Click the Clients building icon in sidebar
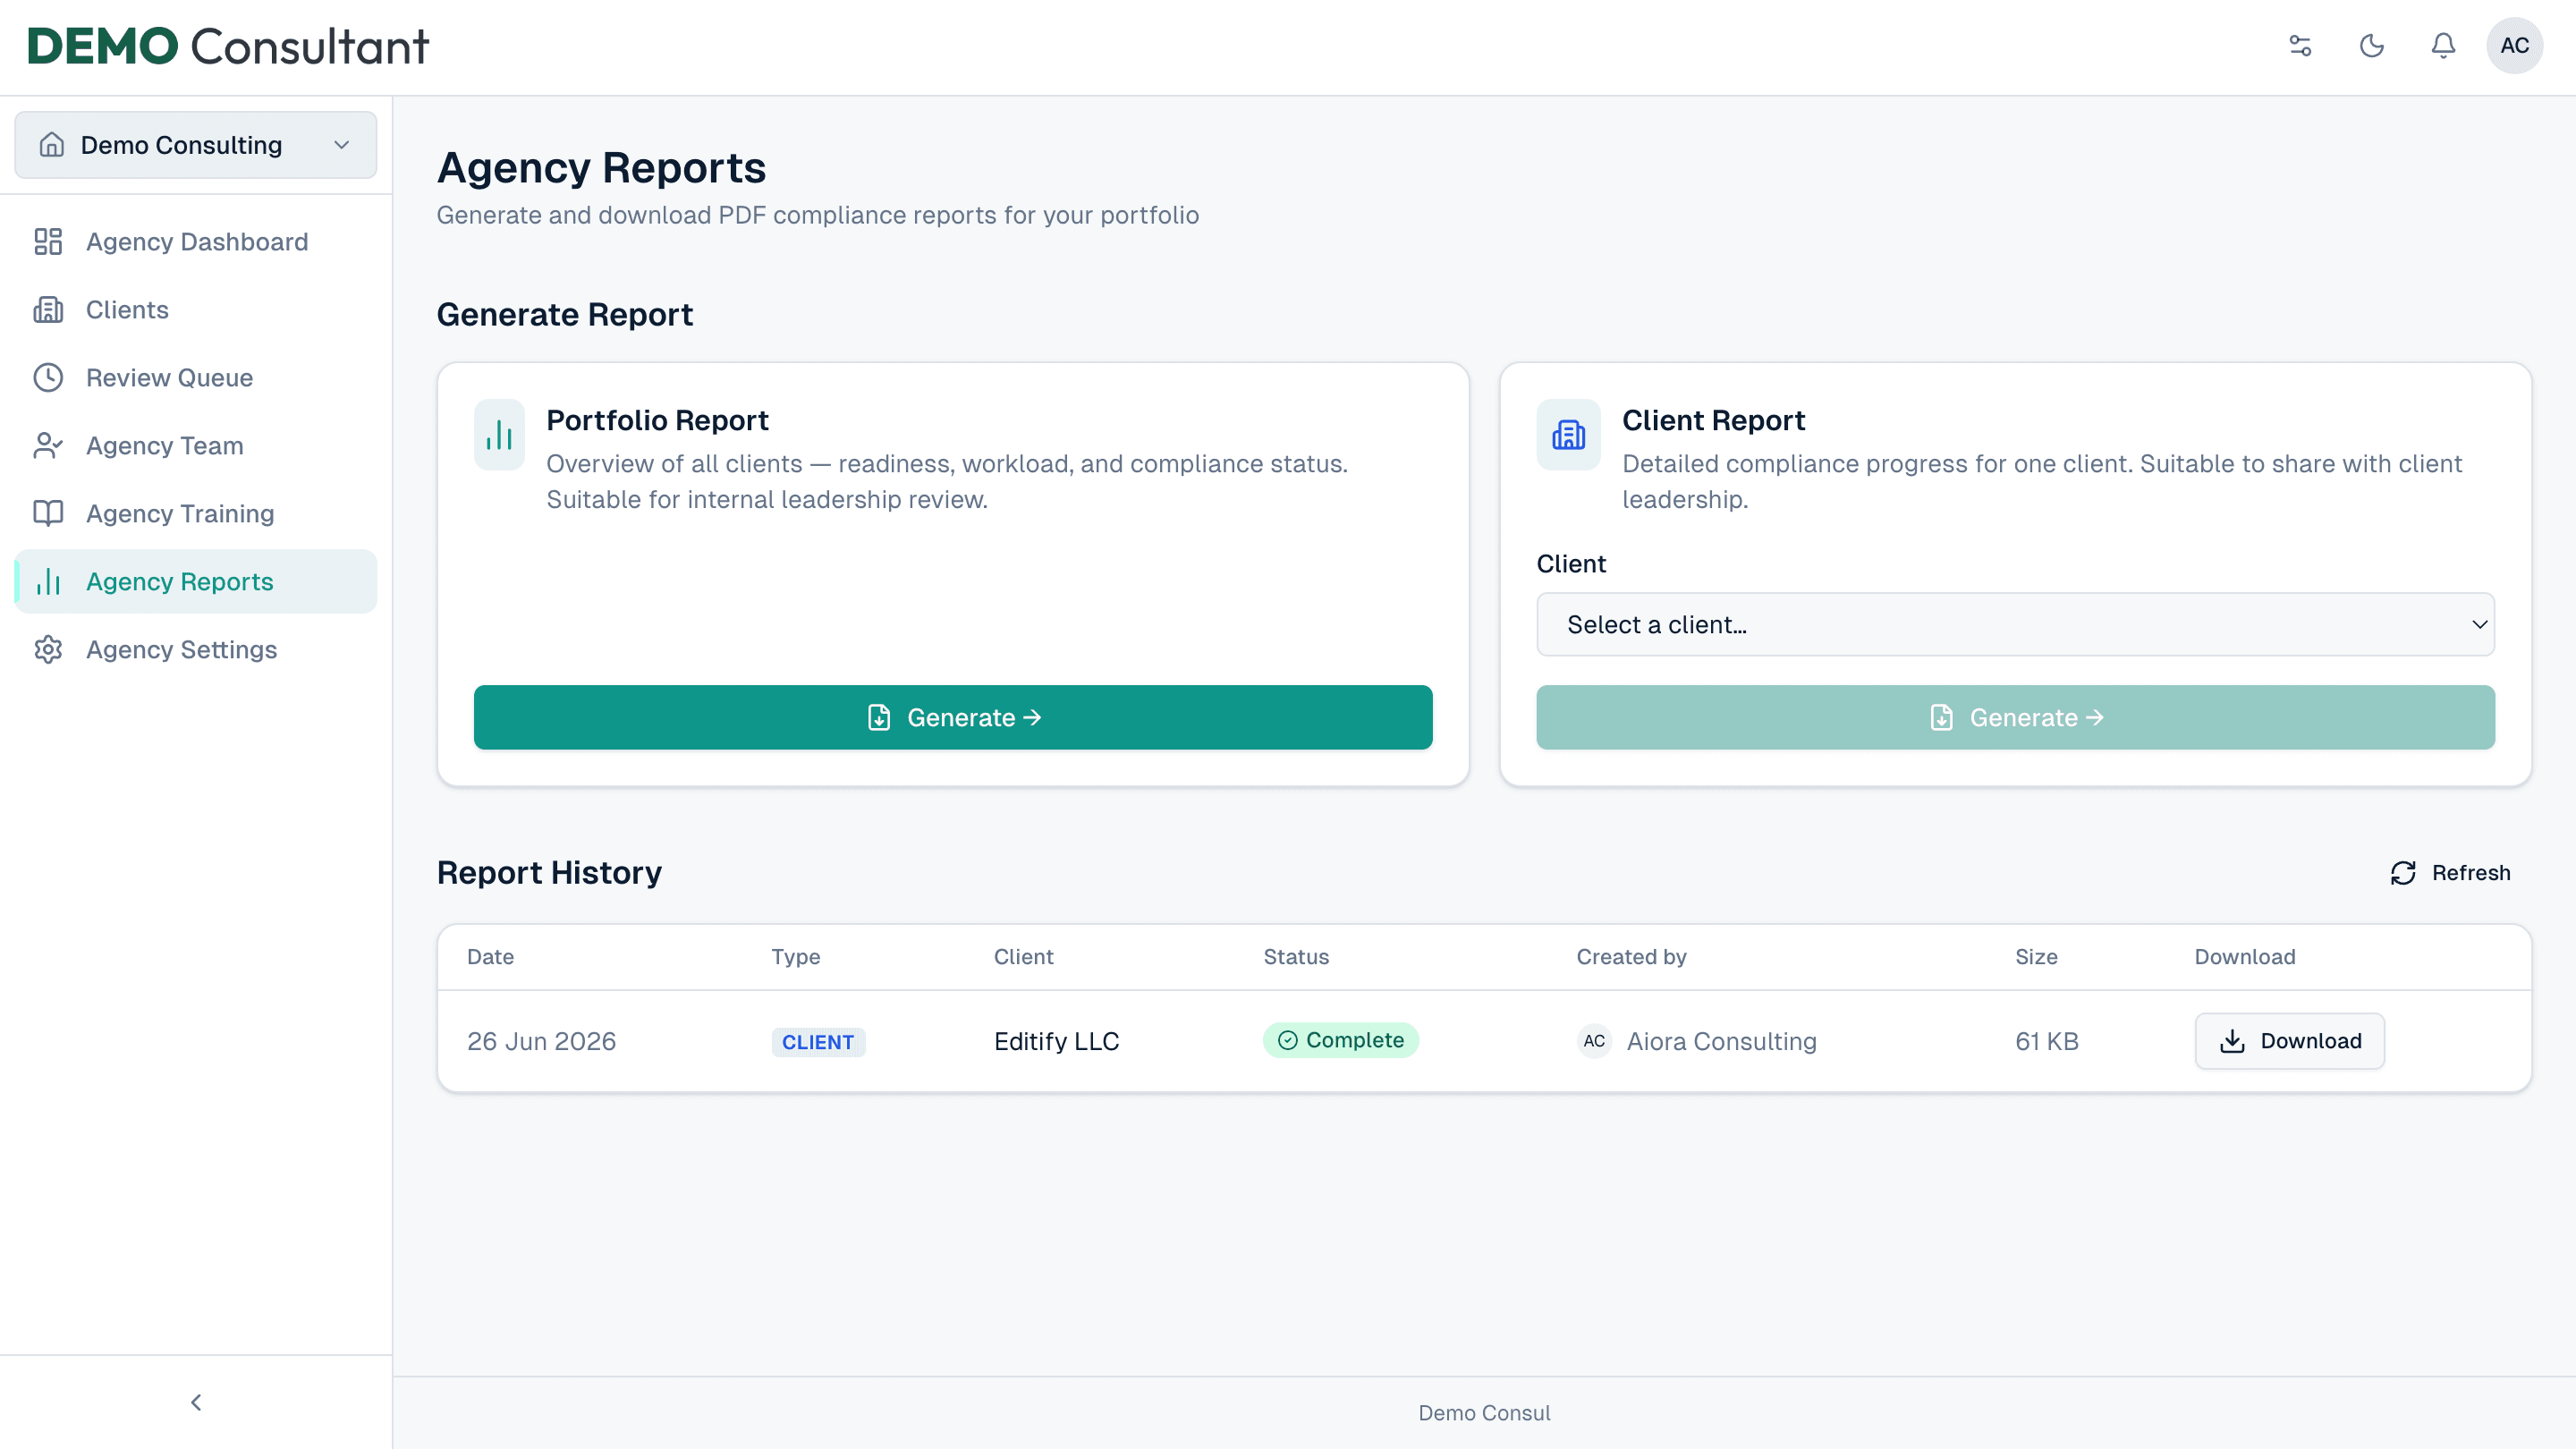Screen dimensions: 2576x1449 (48, 310)
